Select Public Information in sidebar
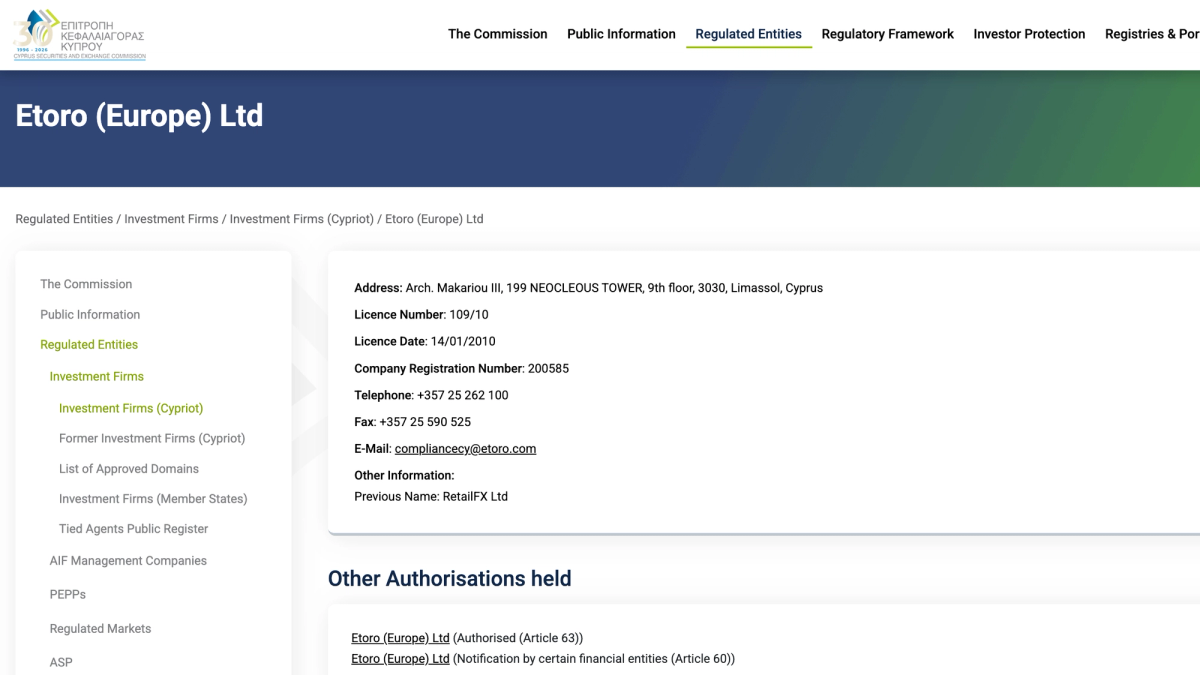This screenshot has width=1200, height=675. [x=90, y=314]
